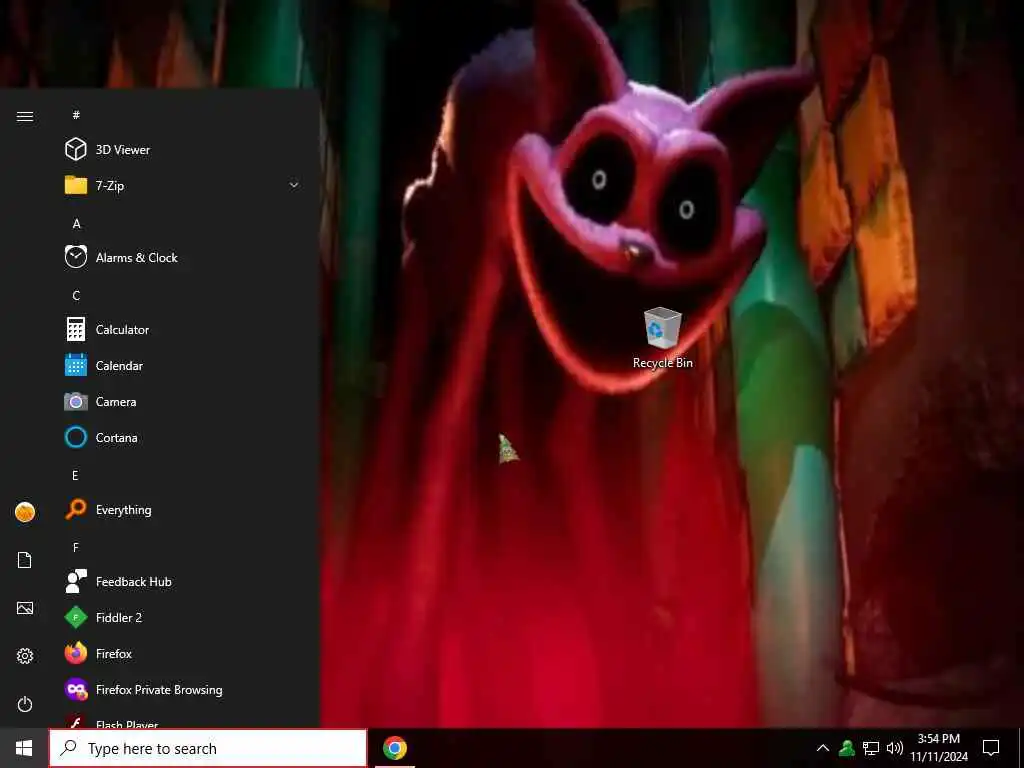Open the 7-Zip folder entry
This screenshot has width=1024, height=768.
pyautogui.click(x=184, y=185)
